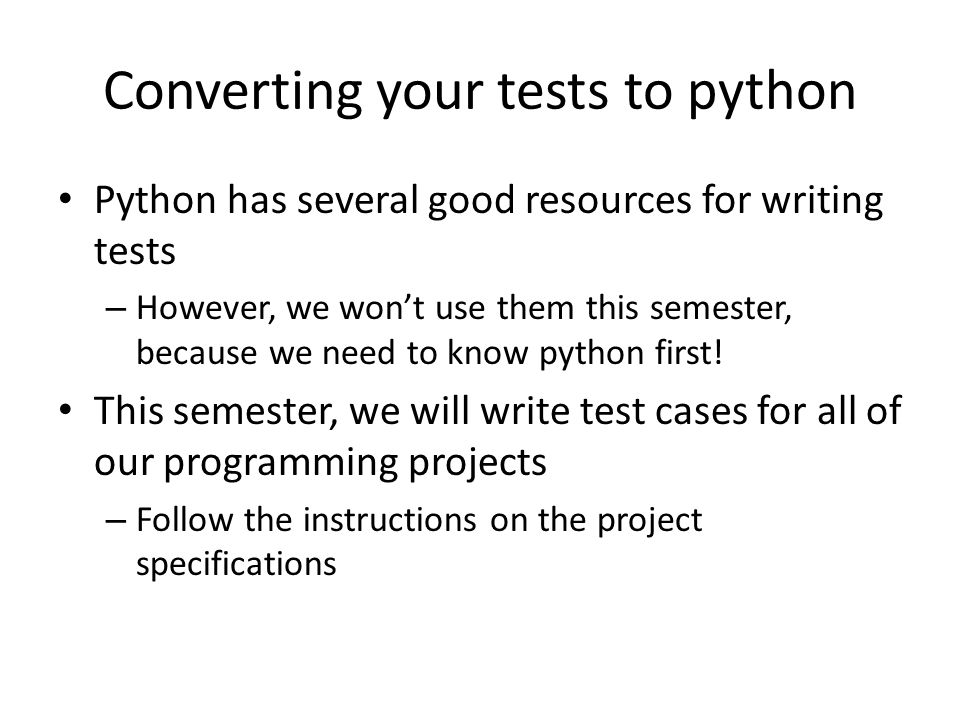Click the words 'on the project'
Image resolution: width=960 pixels, height=720 pixels.
[596, 522]
